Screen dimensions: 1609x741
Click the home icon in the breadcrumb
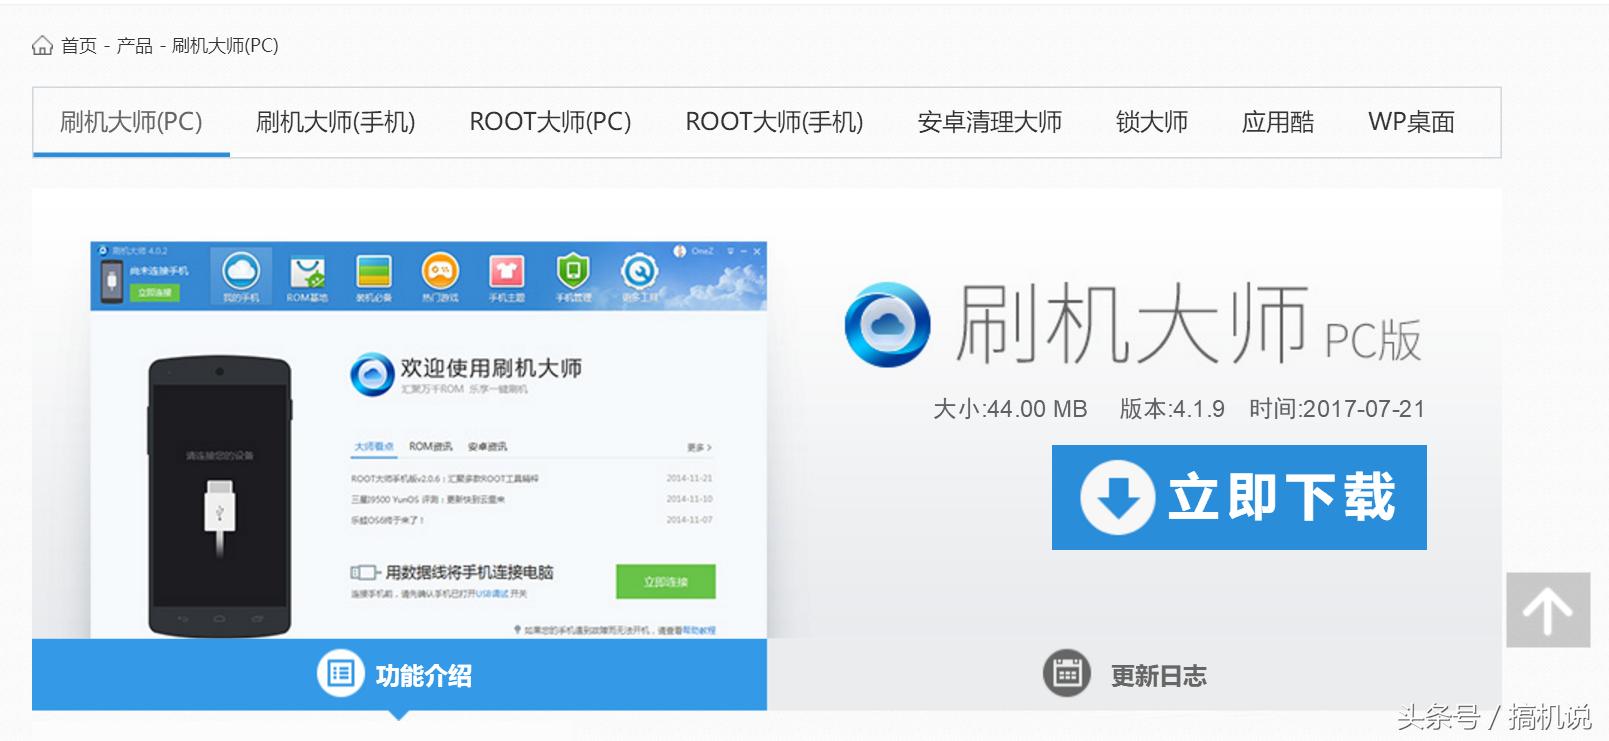point(42,46)
